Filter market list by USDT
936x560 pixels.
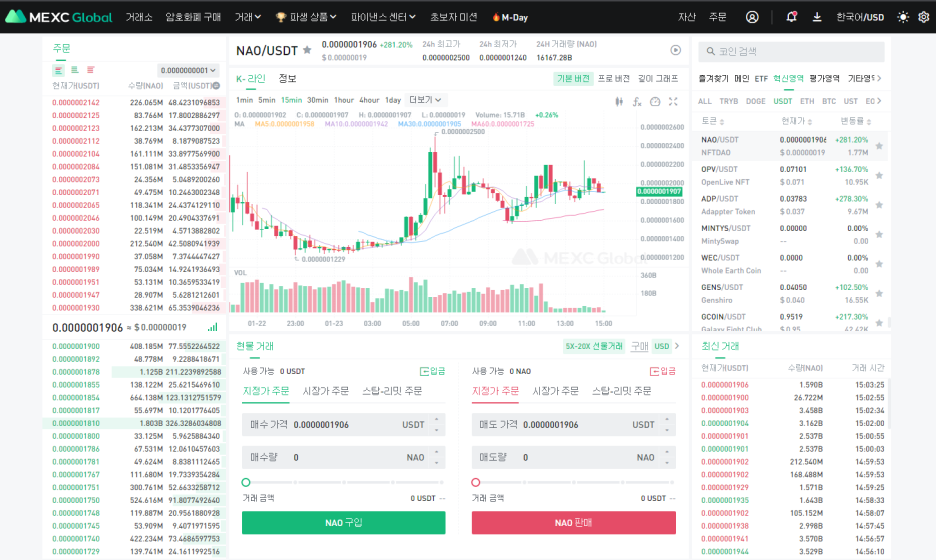[783, 101]
